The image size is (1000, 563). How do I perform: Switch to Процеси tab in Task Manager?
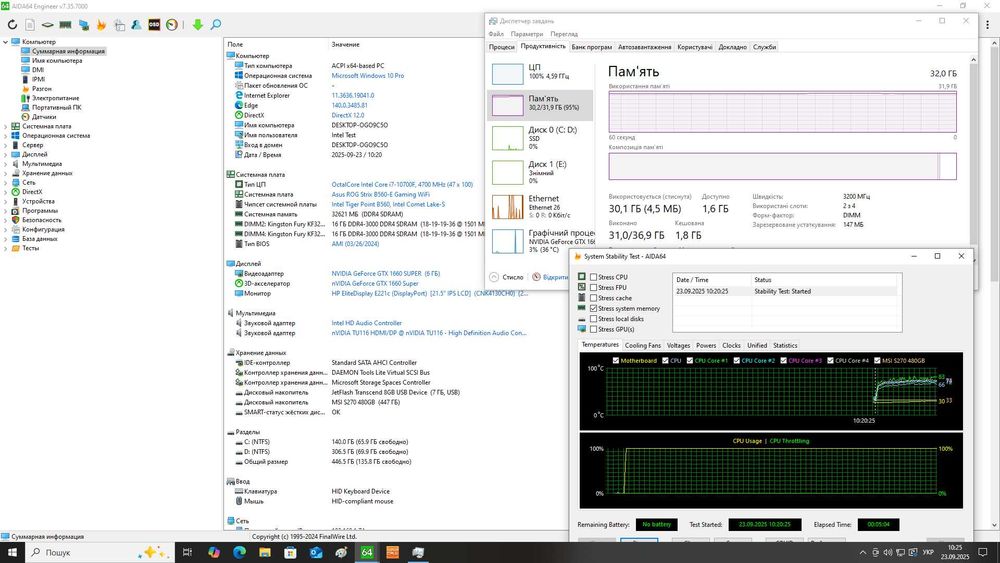tap(502, 47)
